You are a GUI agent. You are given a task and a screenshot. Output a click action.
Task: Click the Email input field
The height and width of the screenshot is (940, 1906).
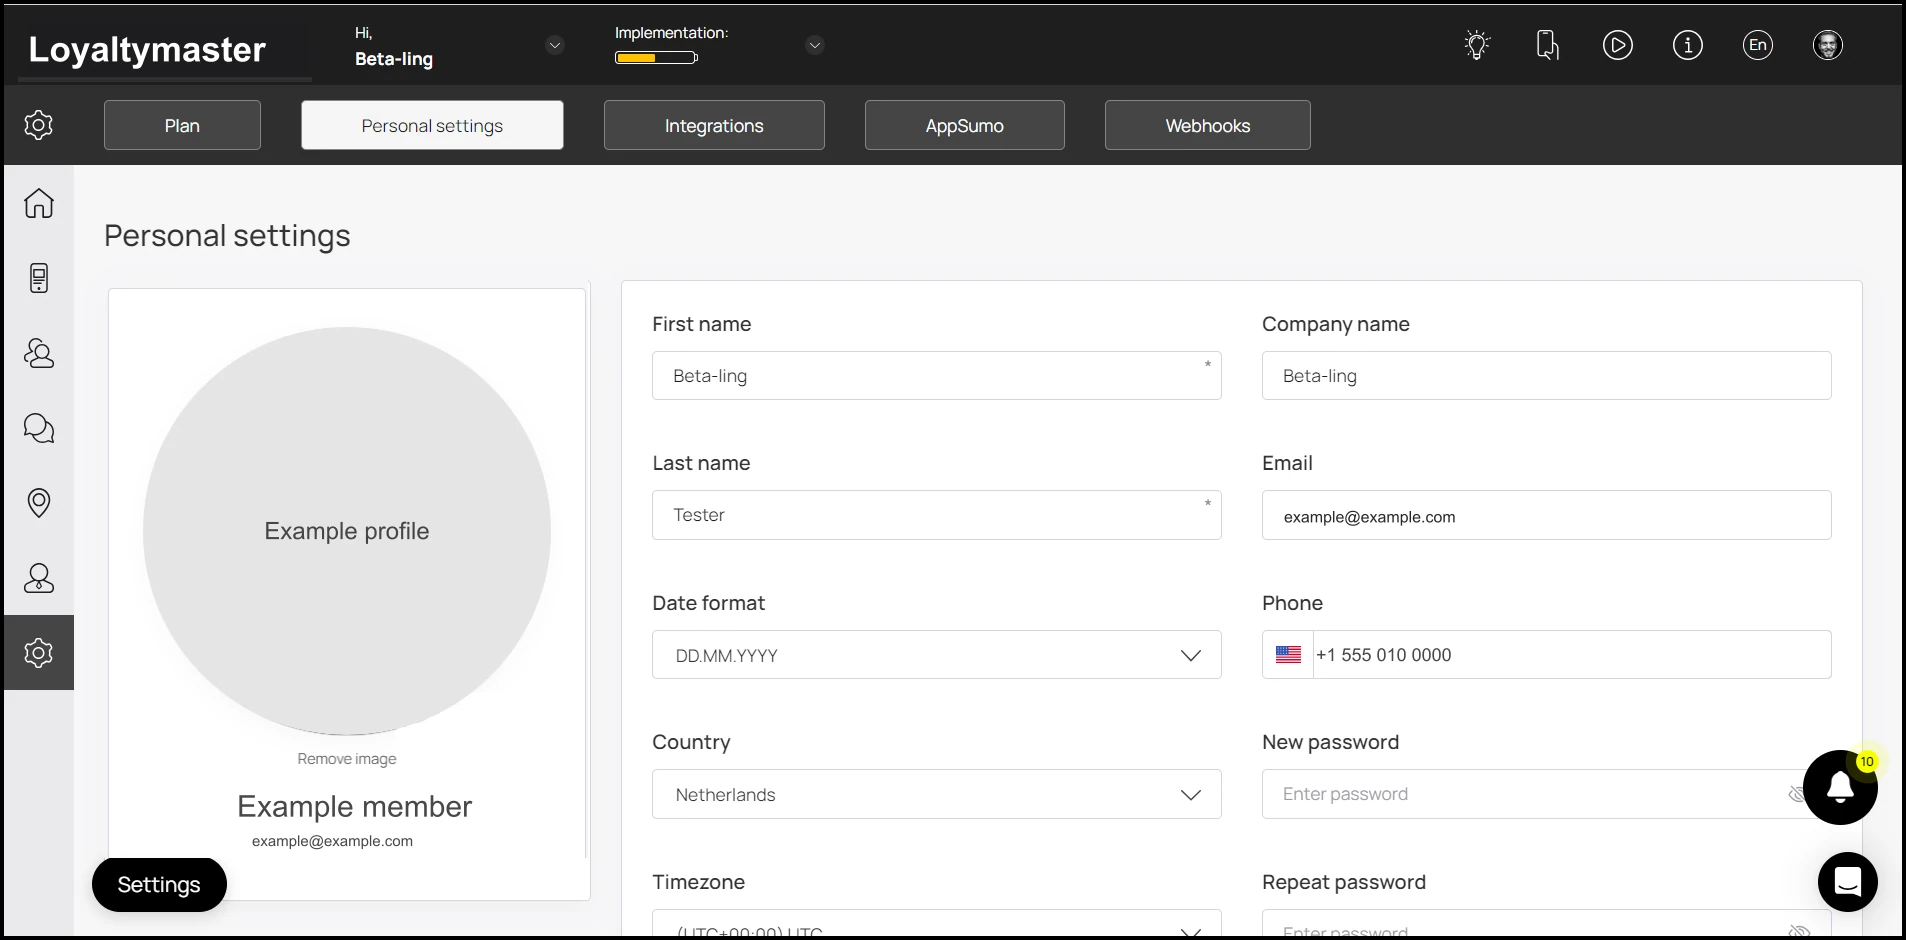click(x=1546, y=515)
